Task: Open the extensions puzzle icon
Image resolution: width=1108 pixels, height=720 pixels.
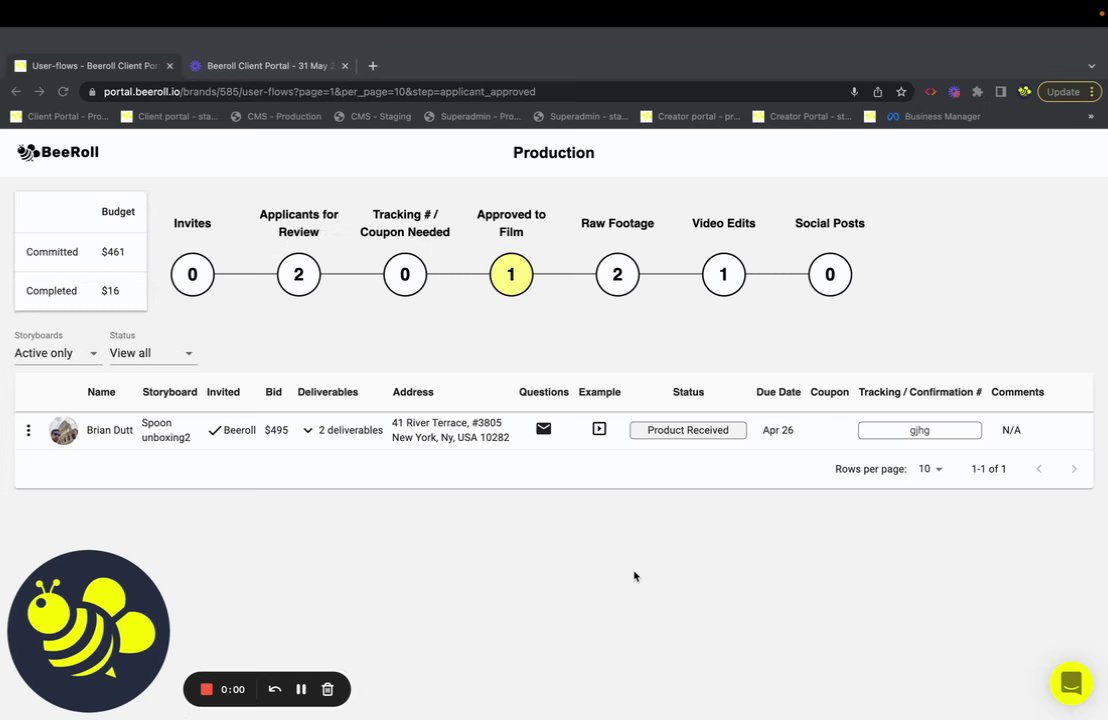Action: click(x=977, y=92)
